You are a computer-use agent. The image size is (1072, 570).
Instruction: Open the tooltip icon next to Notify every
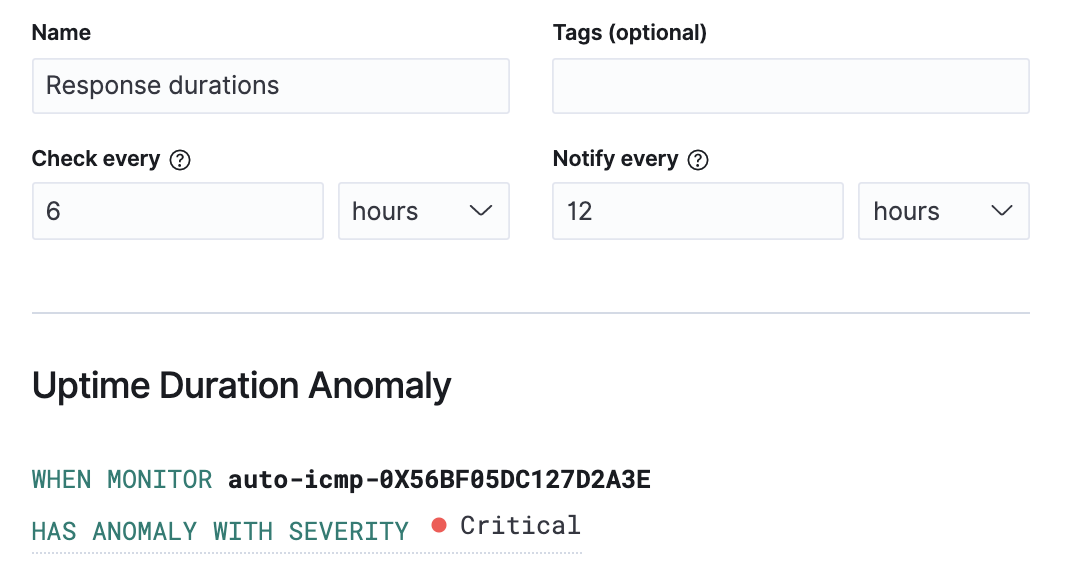699,160
